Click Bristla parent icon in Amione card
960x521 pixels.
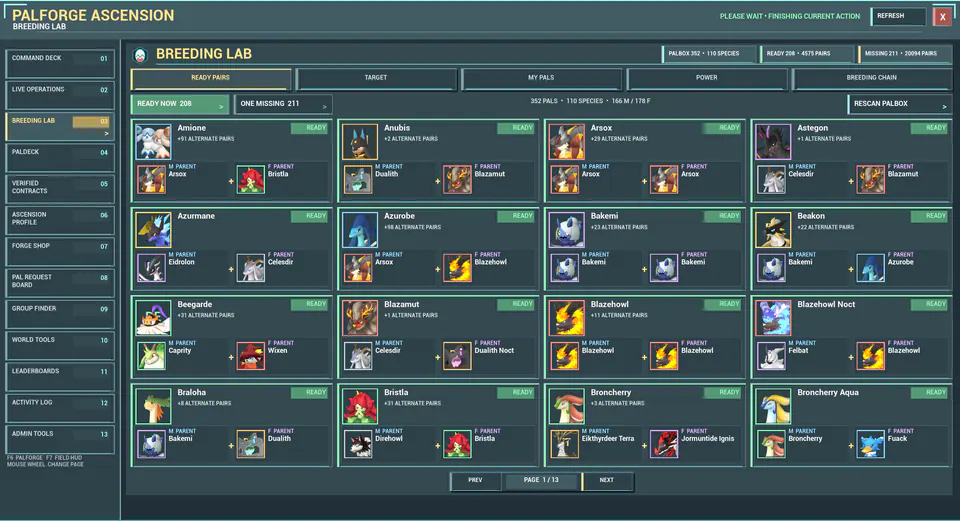coord(250,180)
